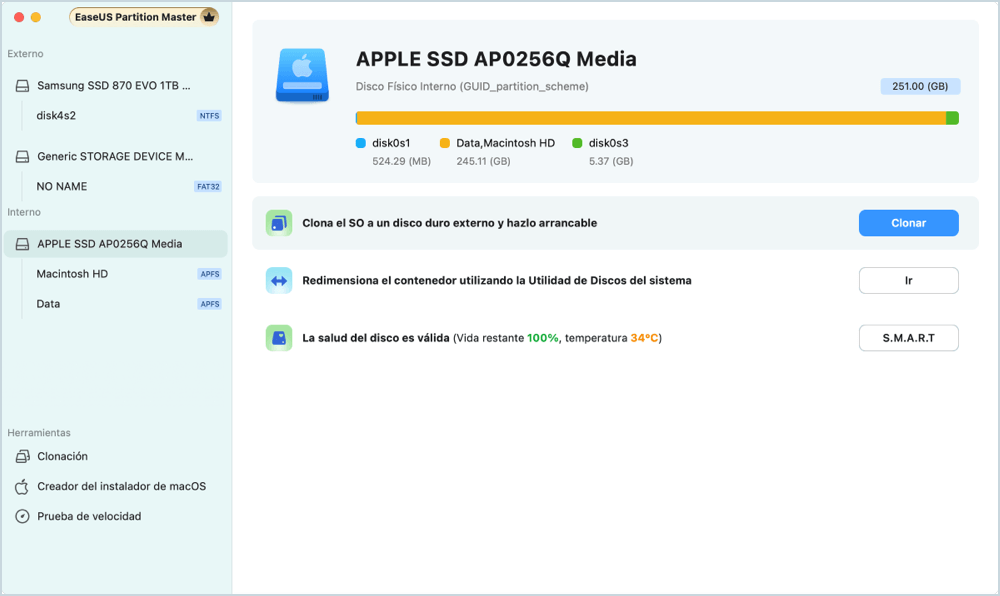
Task: Click 'Disco Físico Interno' subtitle
Action: 472,86
